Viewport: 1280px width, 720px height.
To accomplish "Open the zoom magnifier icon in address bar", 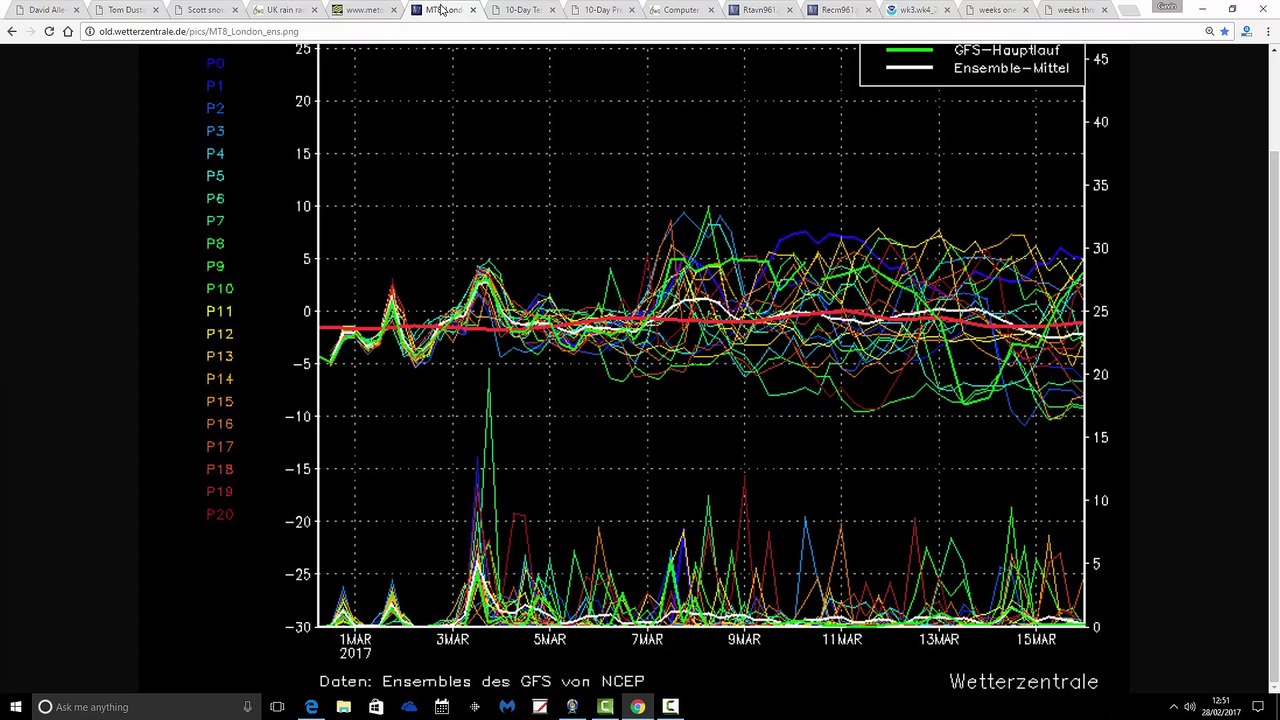I will click(x=1209, y=31).
